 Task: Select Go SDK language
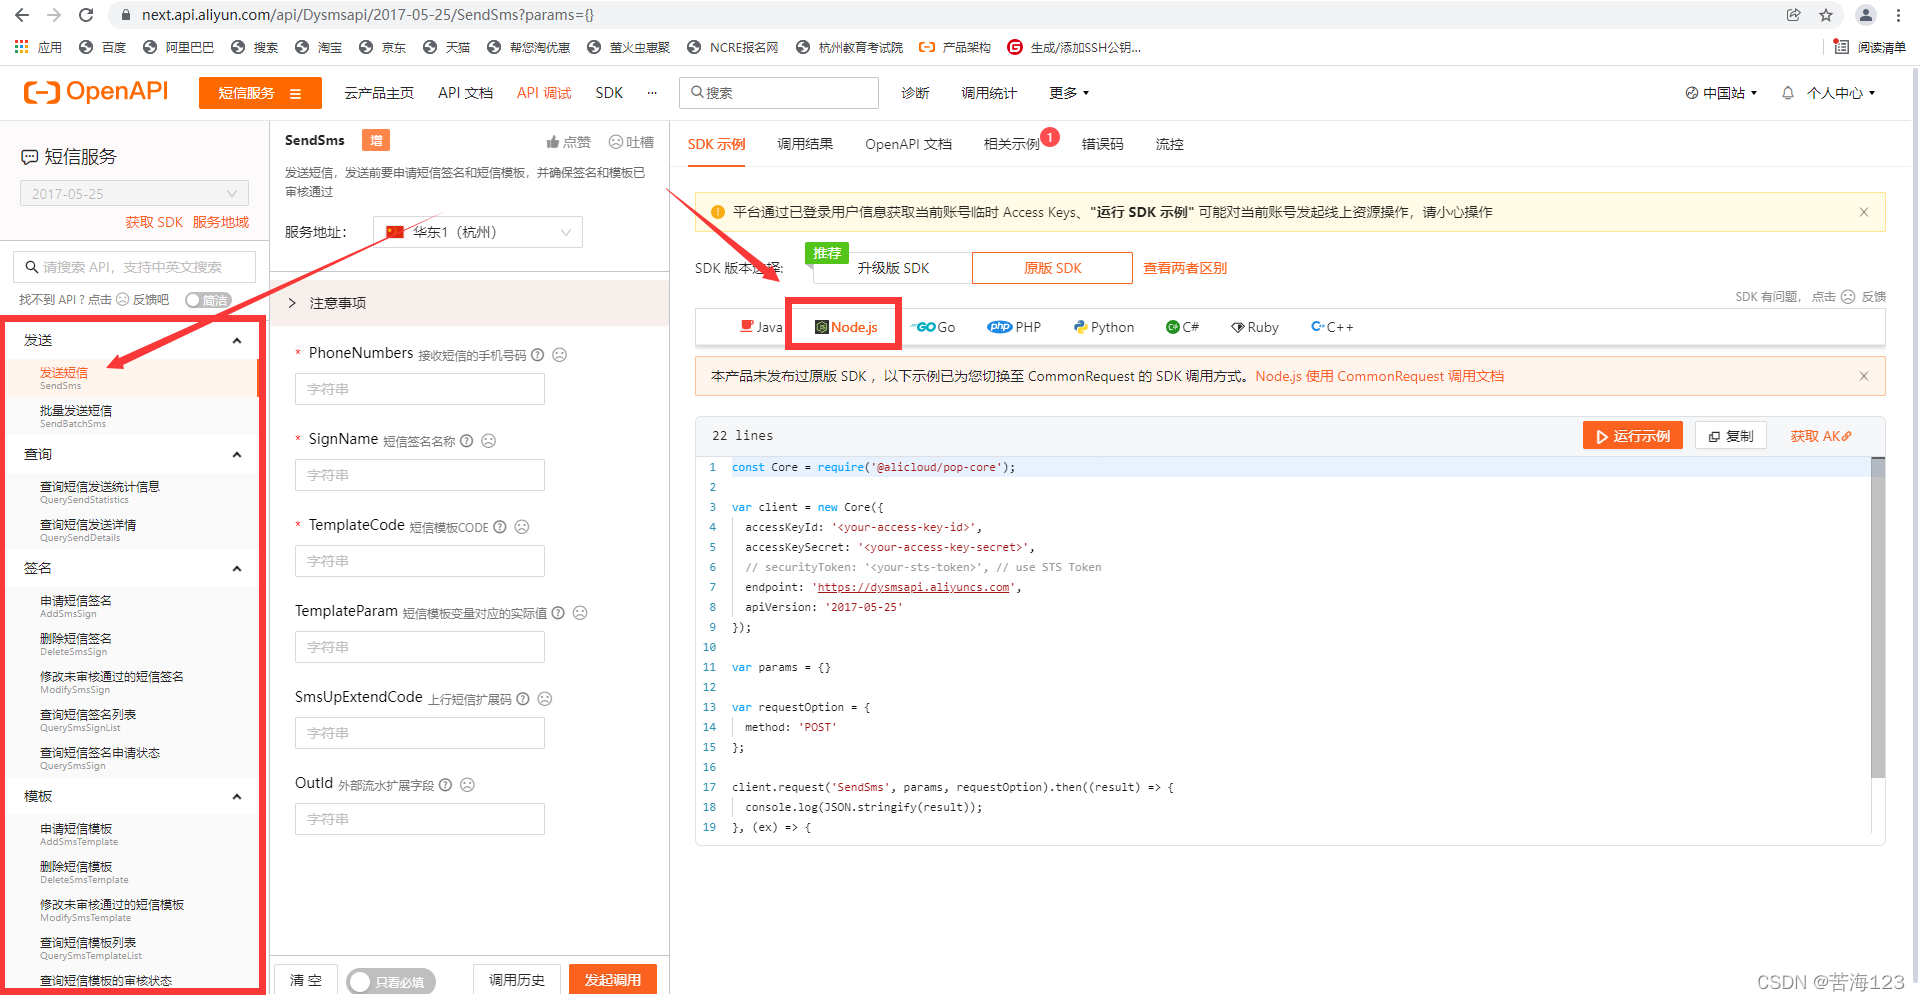pos(934,327)
